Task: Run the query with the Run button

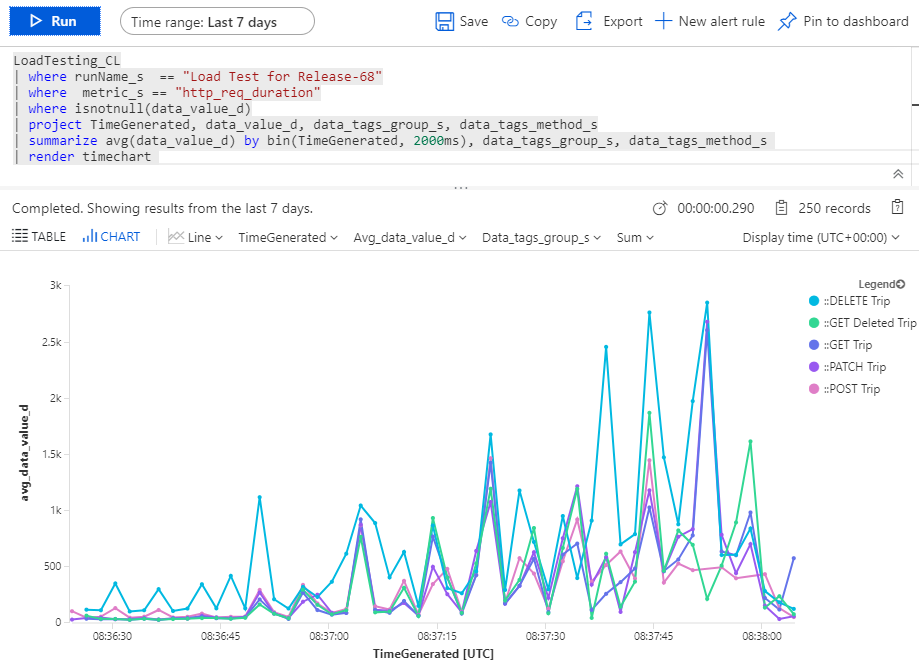Action: (51, 21)
